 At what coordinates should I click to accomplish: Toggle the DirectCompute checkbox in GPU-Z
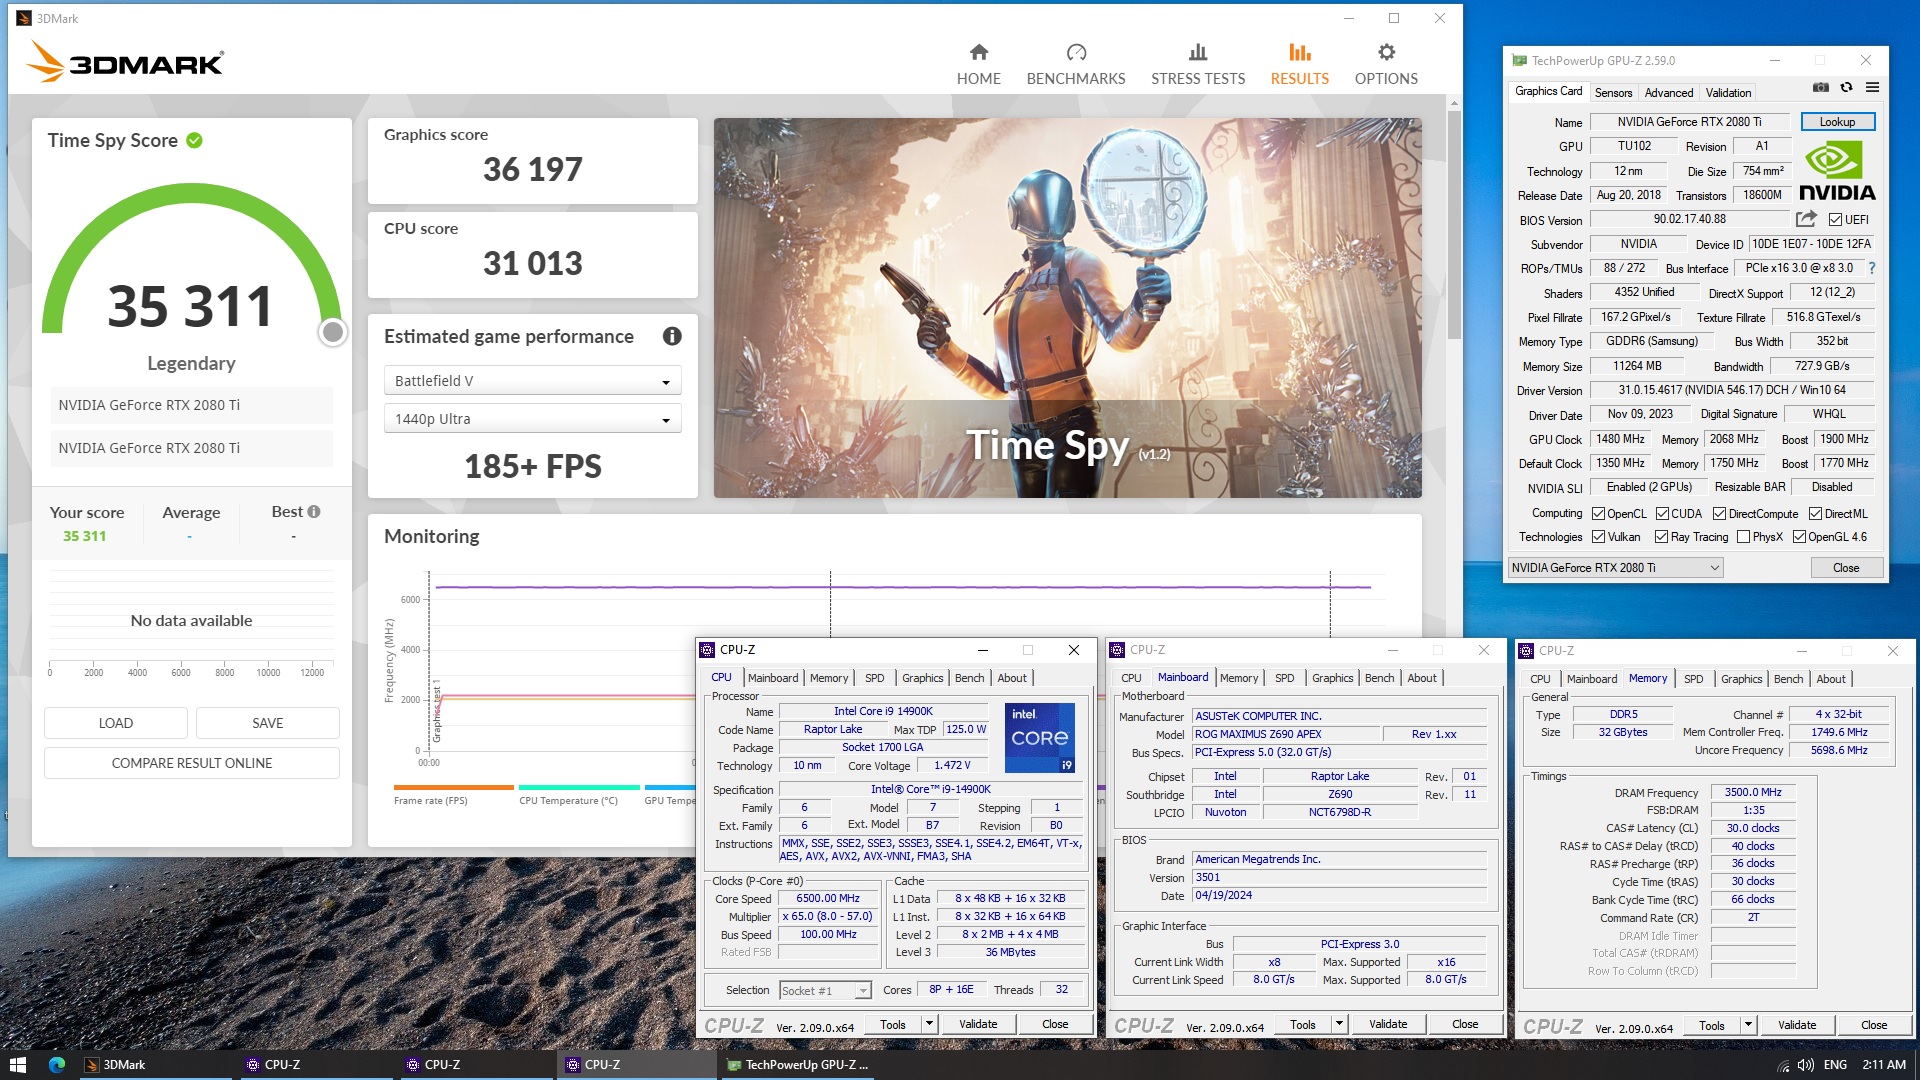[1719, 514]
